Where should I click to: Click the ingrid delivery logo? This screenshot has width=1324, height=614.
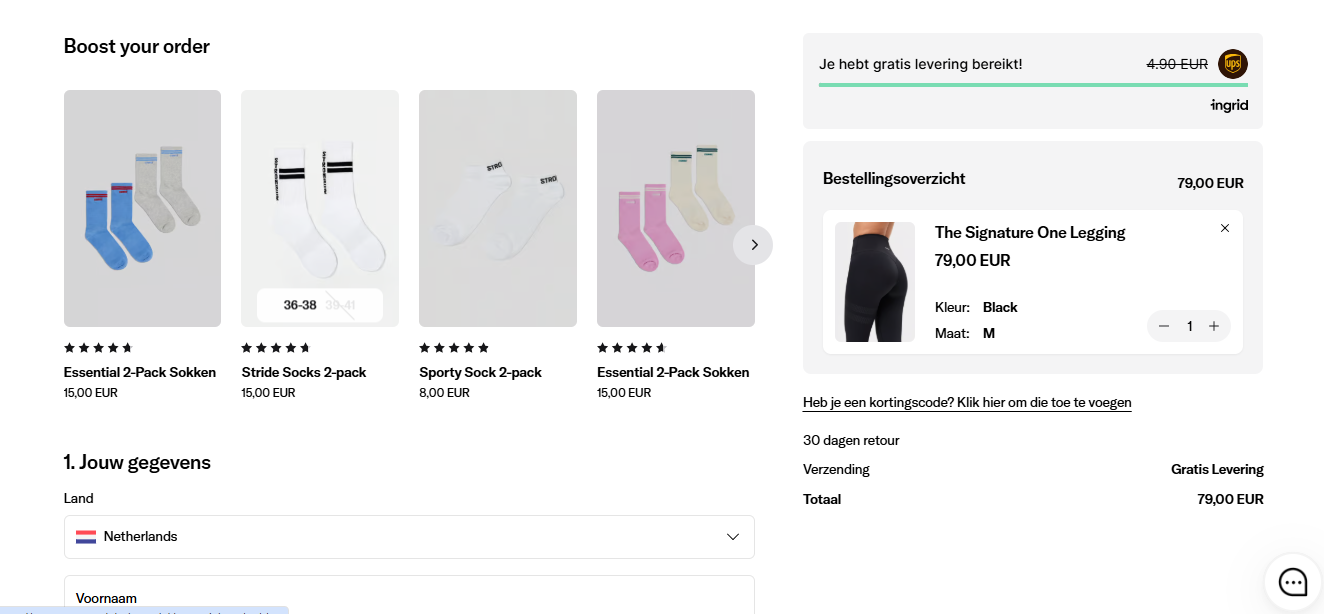point(1229,105)
